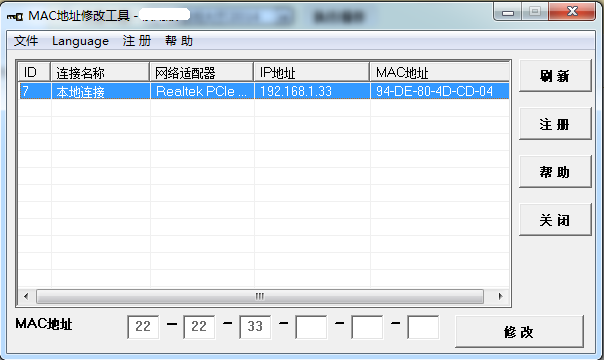Click the Realtek PCIe adapter cell
604x360 pixels.
point(202,91)
